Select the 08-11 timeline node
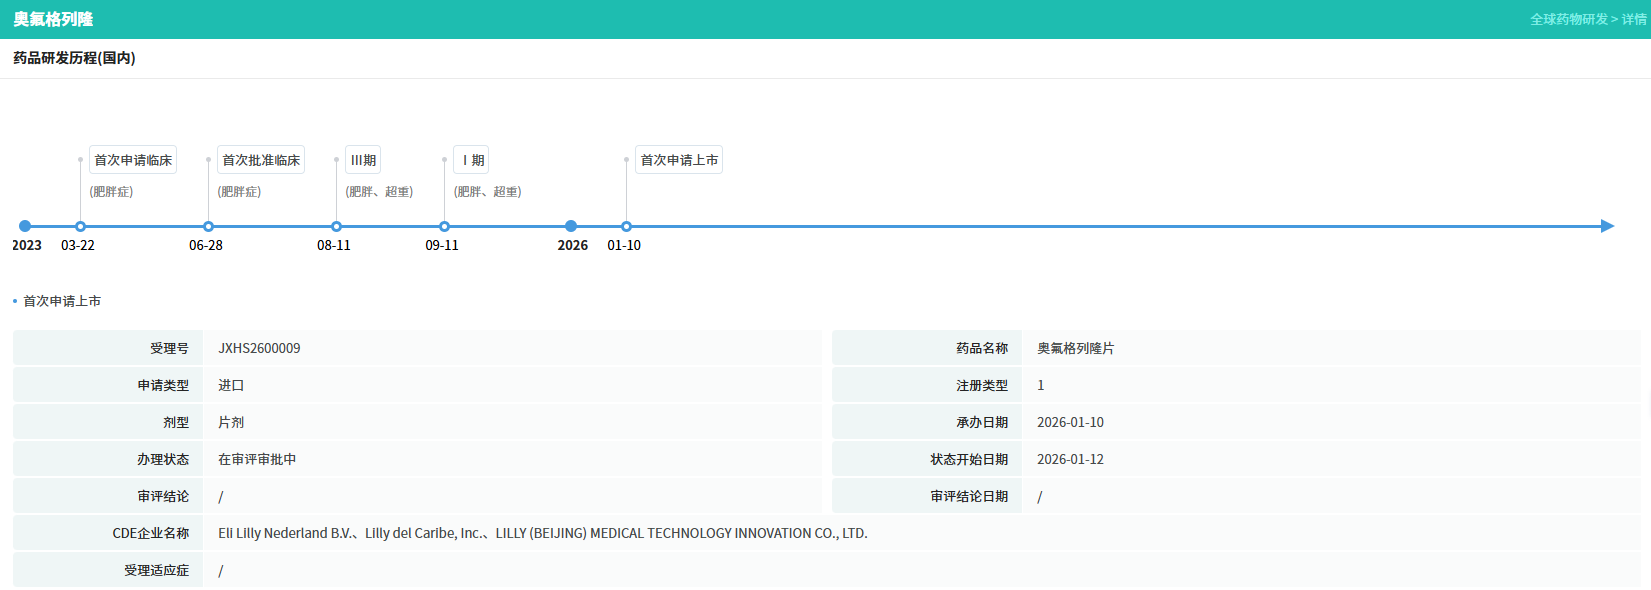The image size is (1651, 590). [x=336, y=226]
